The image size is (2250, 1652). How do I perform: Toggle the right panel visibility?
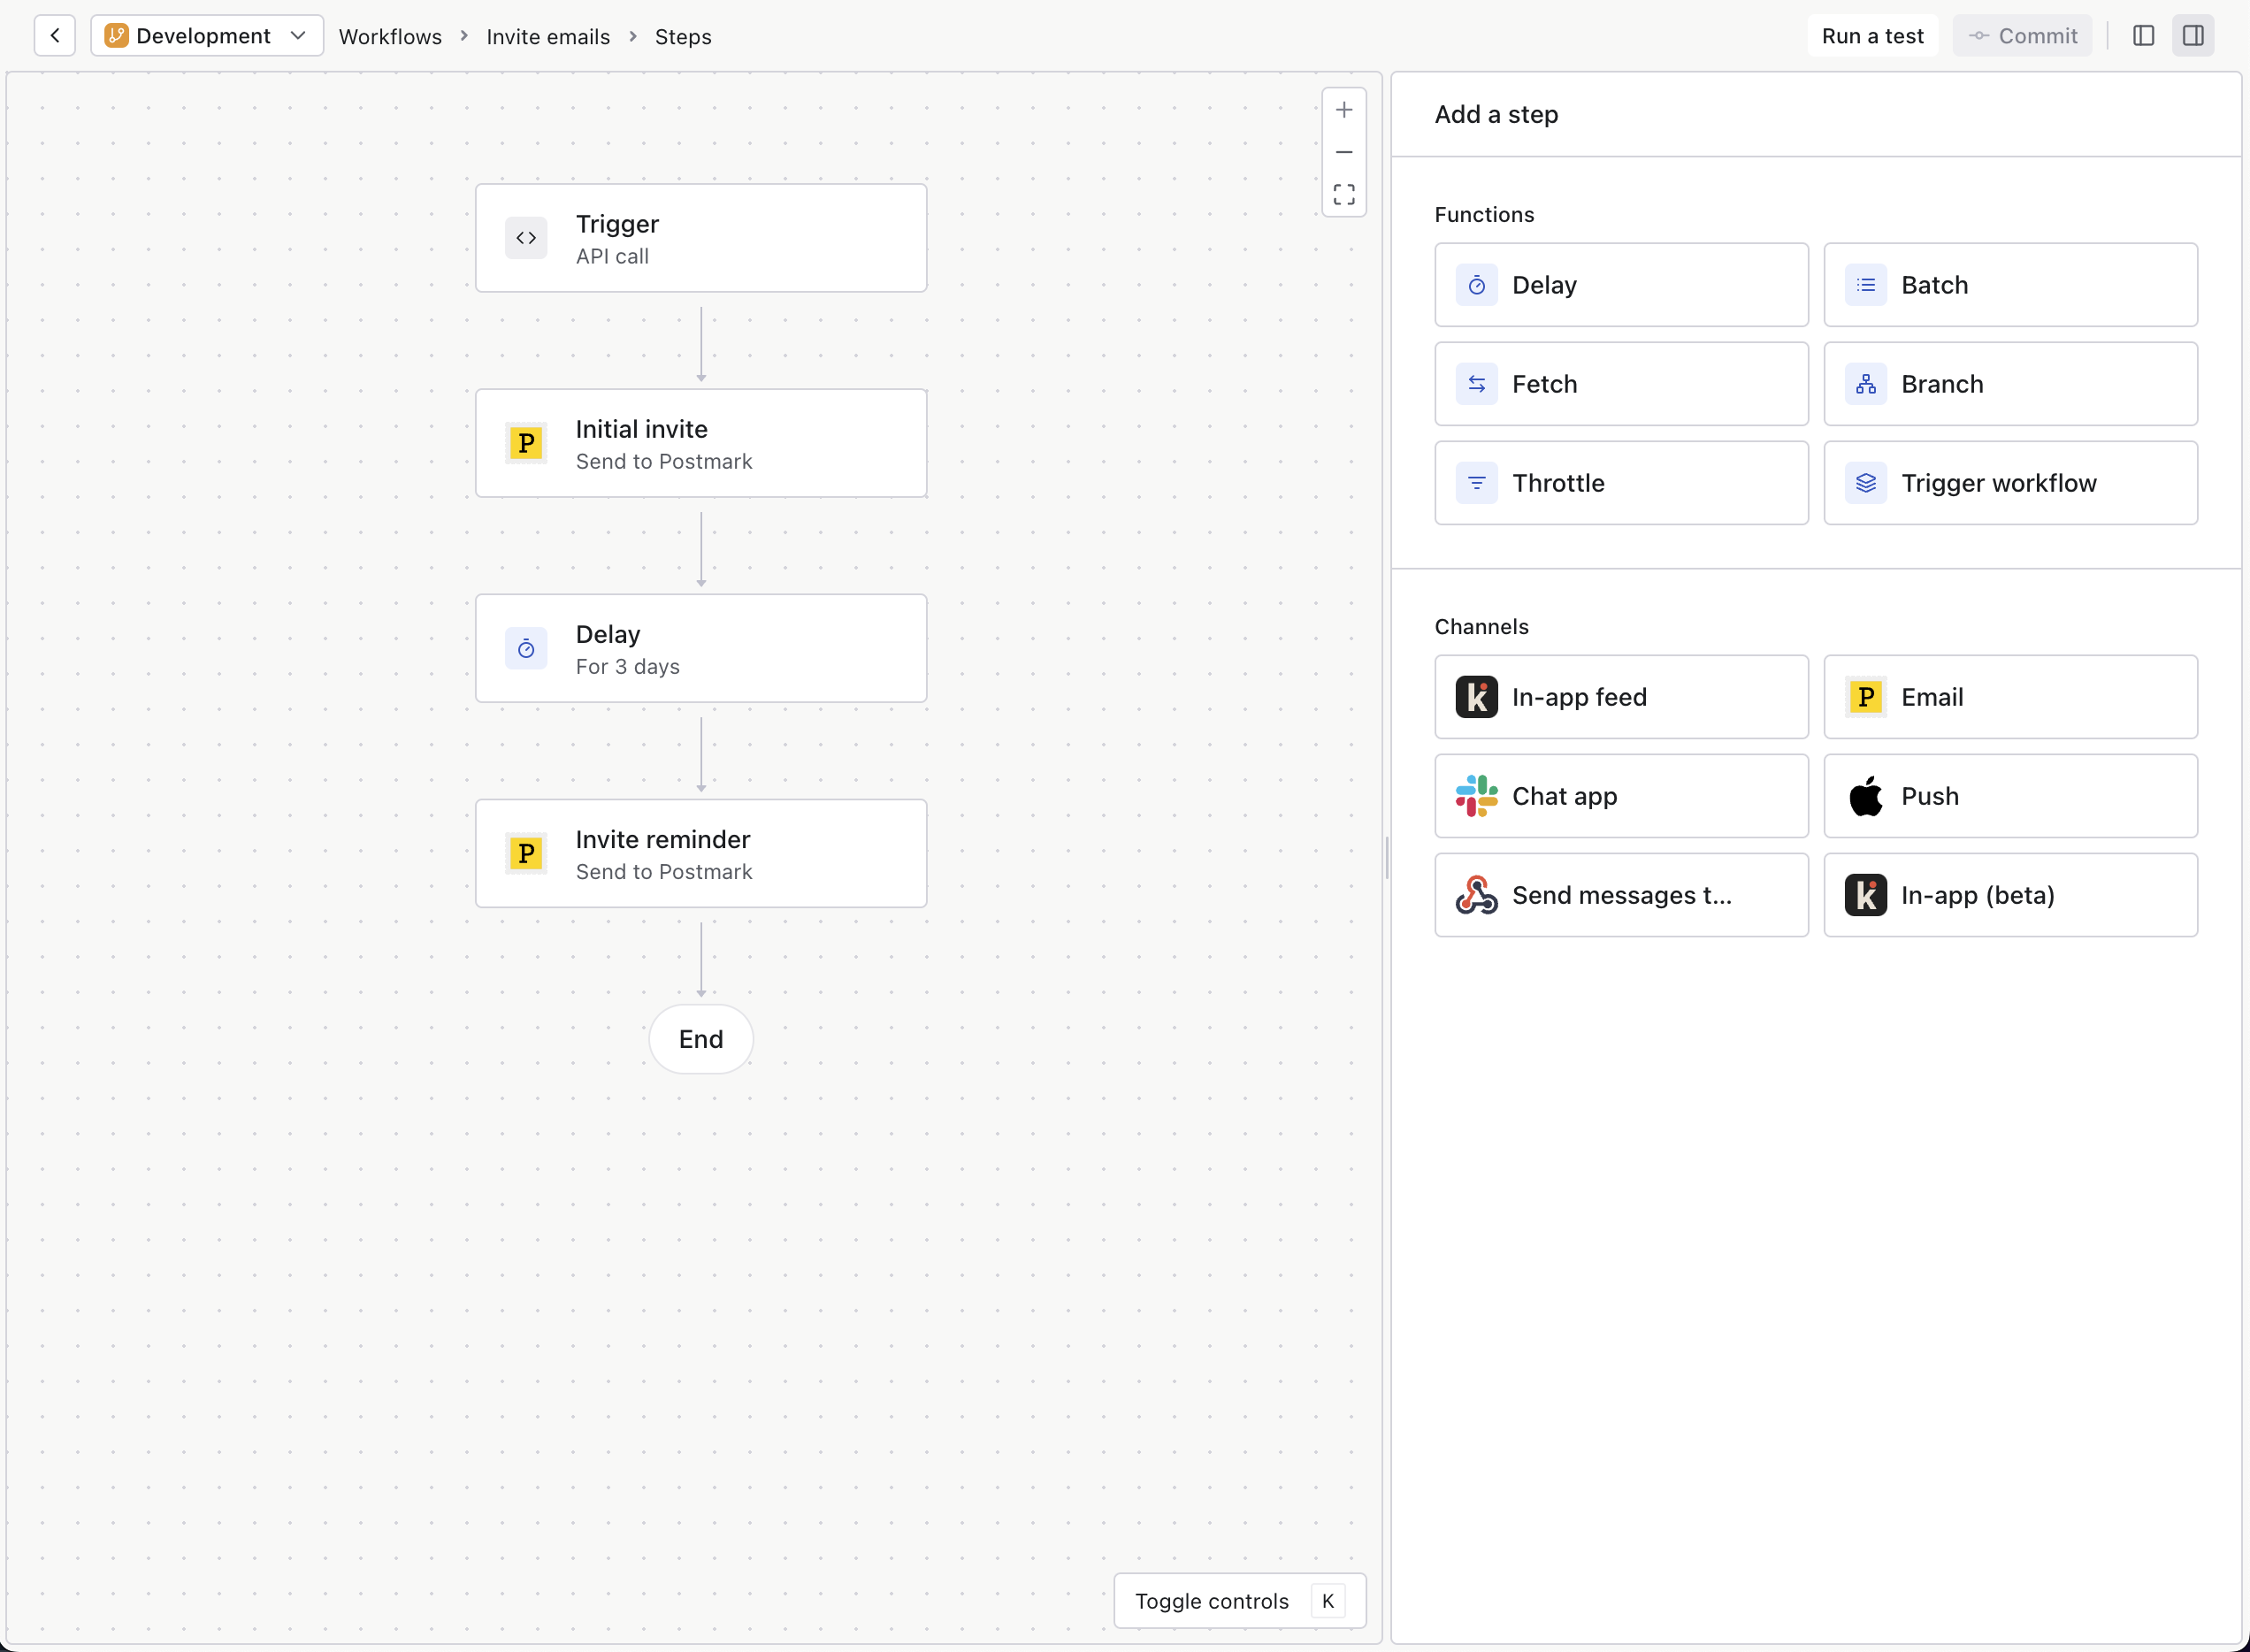point(2194,35)
